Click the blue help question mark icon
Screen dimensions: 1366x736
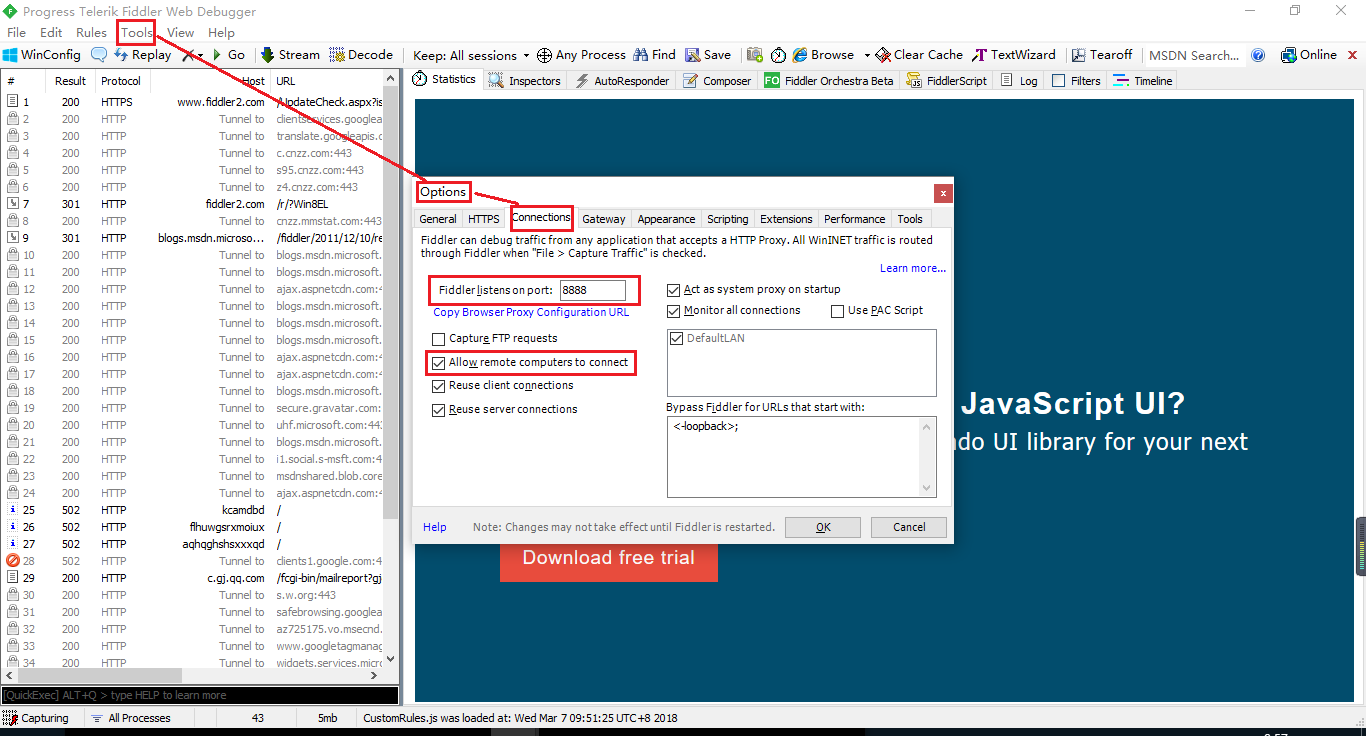pos(1258,55)
